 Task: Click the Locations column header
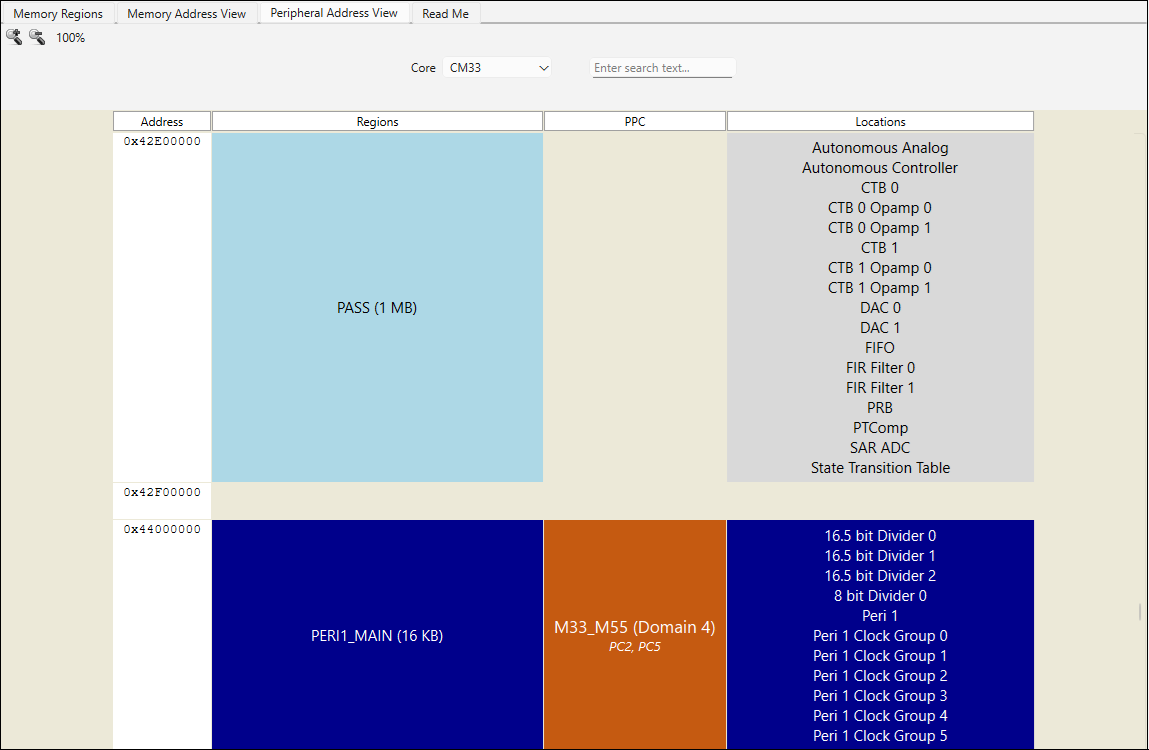(880, 122)
